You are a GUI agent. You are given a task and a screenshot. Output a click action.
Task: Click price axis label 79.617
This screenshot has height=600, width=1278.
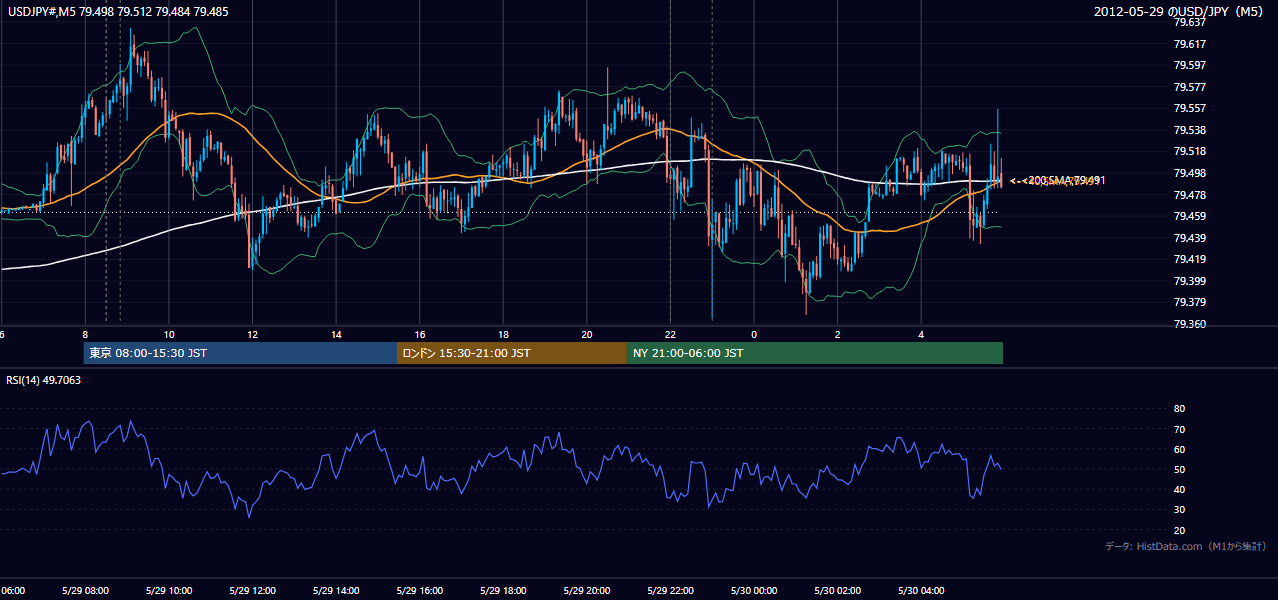[x=1191, y=43]
